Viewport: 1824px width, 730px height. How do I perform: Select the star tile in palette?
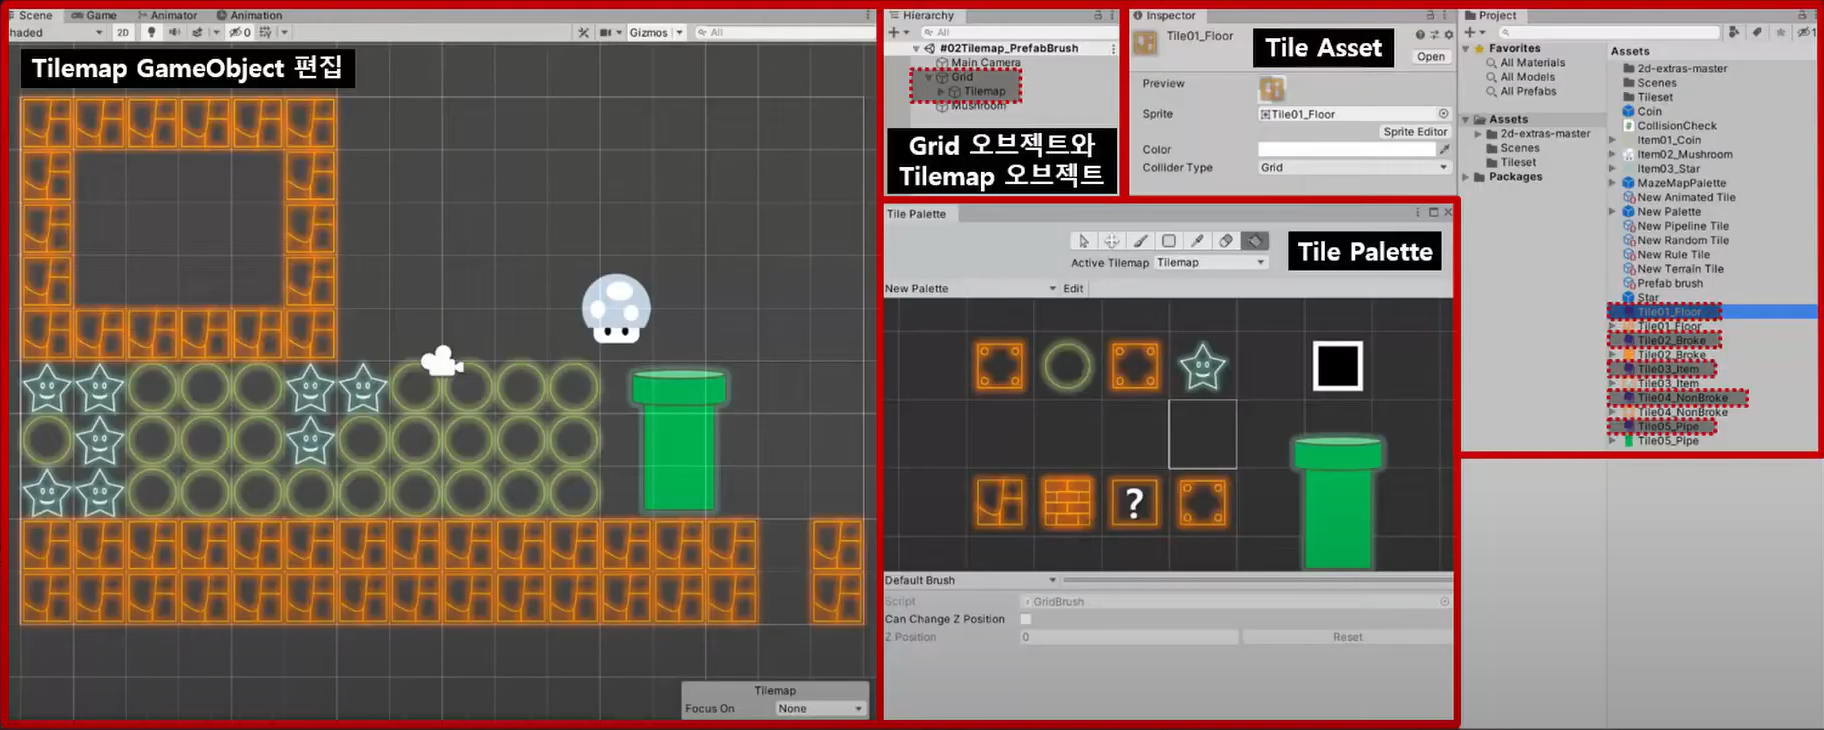coord(1202,367)
